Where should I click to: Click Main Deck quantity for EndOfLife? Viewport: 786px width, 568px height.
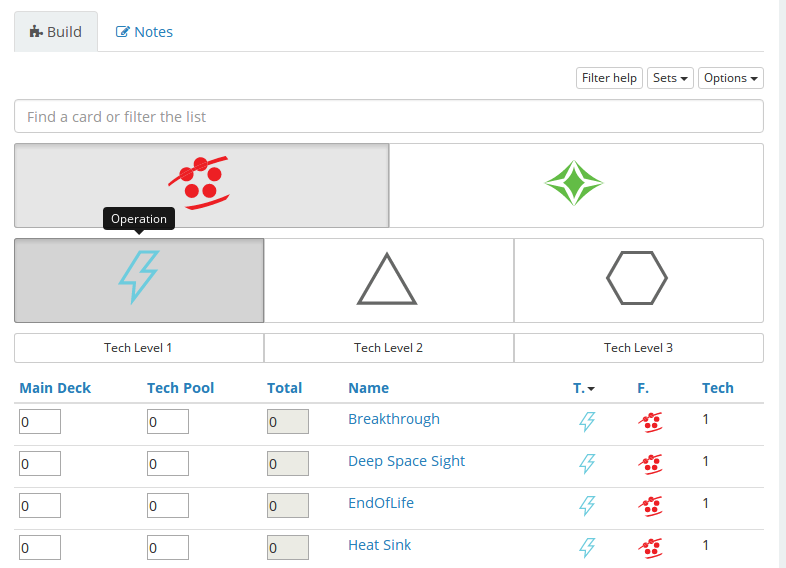(40, 506)
